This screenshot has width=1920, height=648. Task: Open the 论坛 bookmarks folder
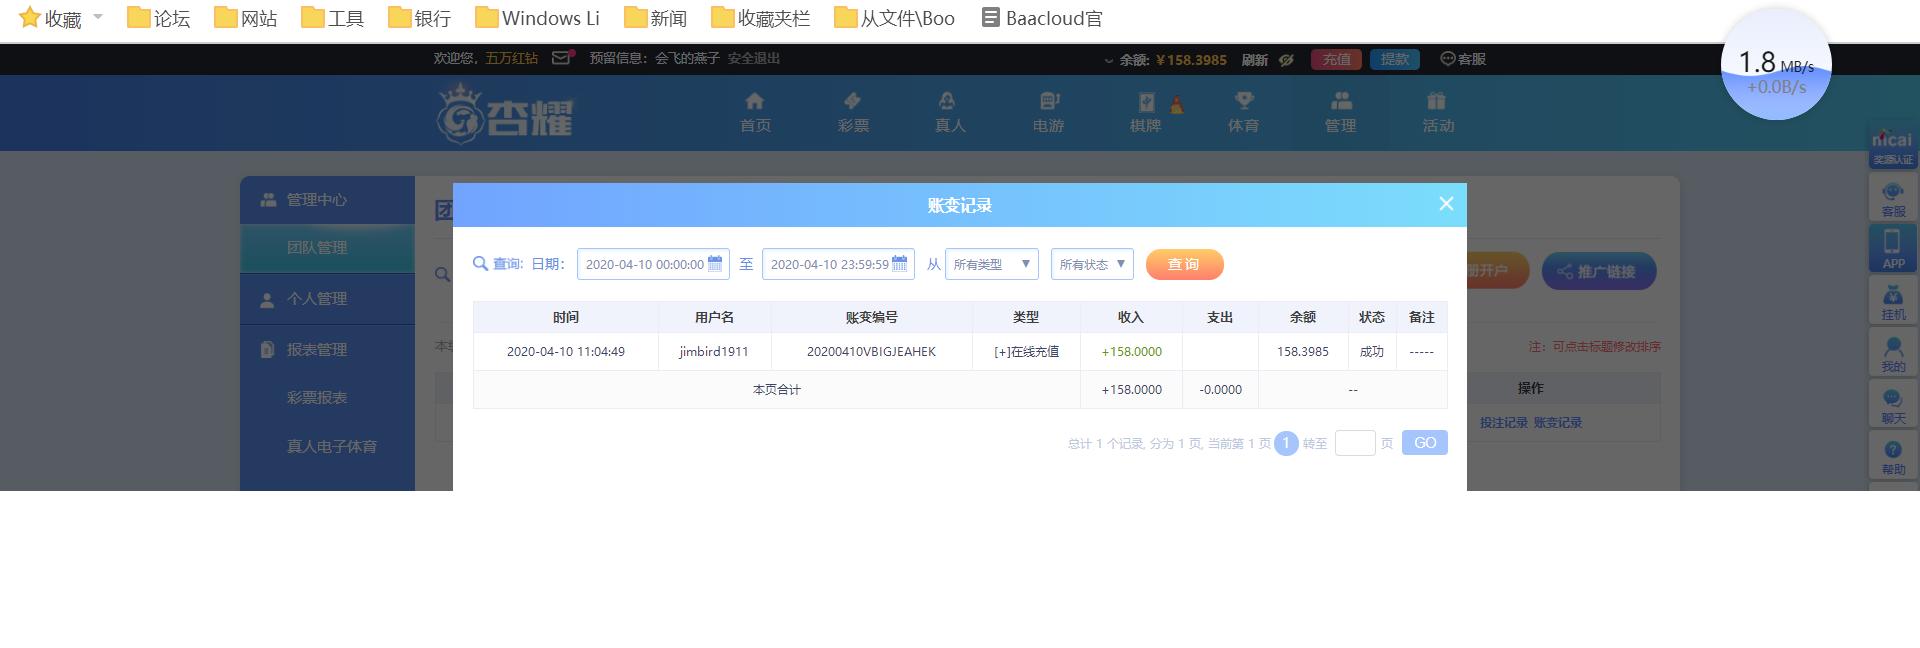point(158,18)
